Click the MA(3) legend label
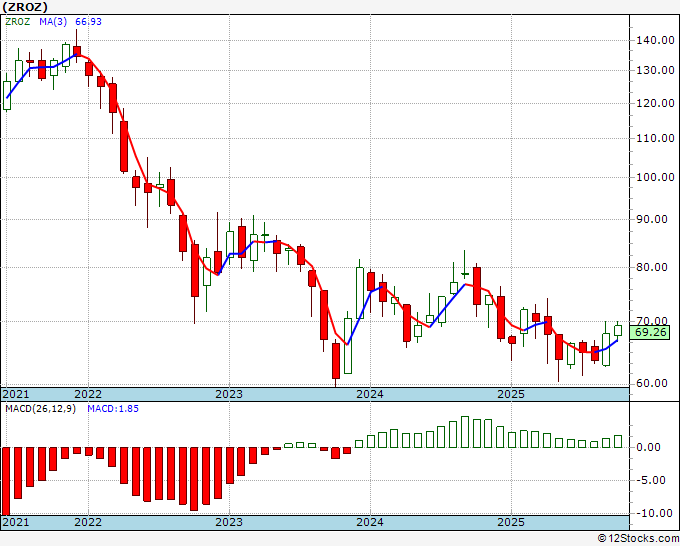 53,21
